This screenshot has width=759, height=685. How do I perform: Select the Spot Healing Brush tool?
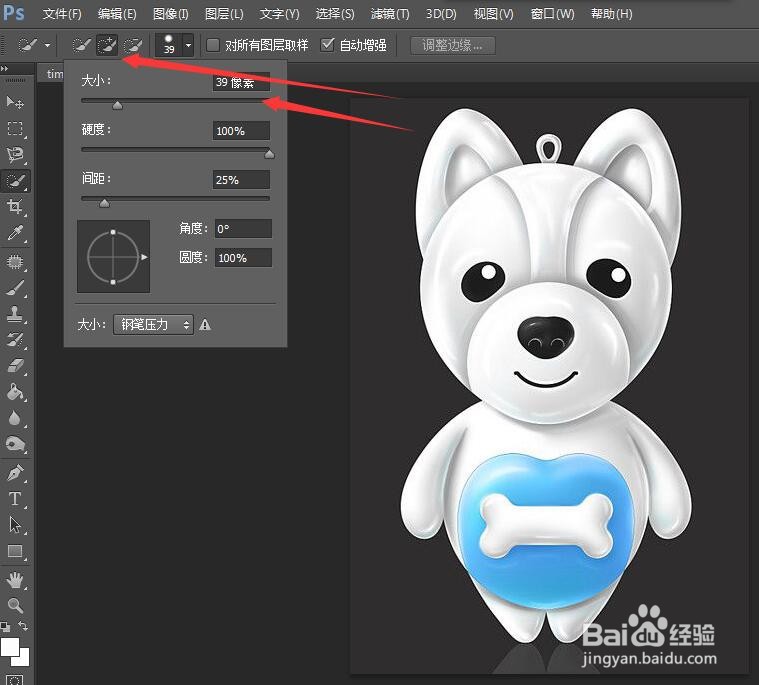click(15, 262)
